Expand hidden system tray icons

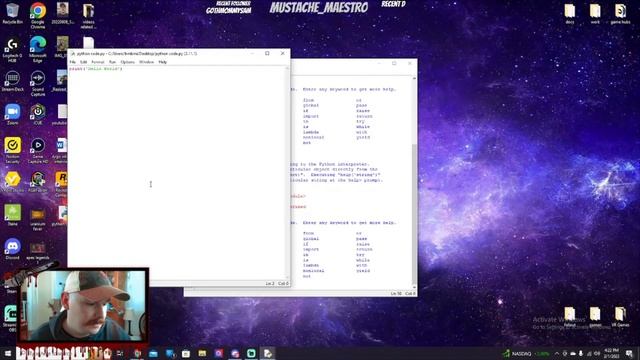click(556, 353)
